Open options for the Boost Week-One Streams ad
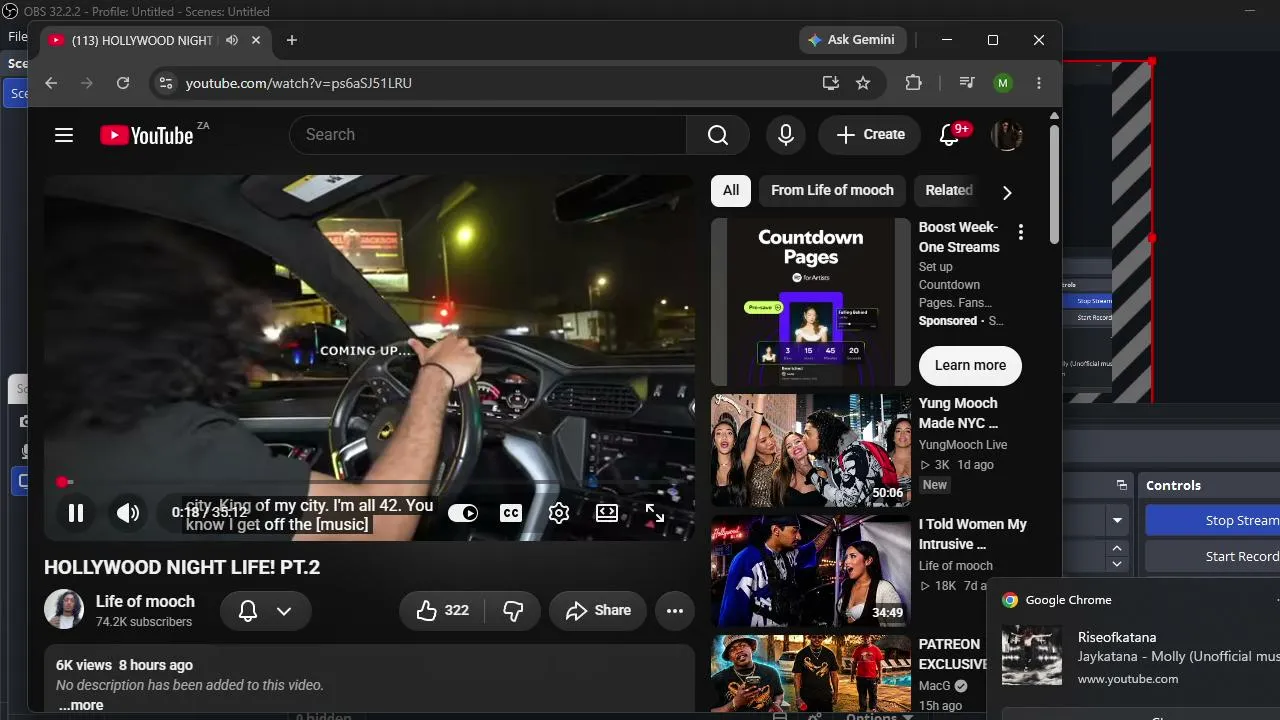The width and height of the screenshot is (1280, 720). [1020, 233]
